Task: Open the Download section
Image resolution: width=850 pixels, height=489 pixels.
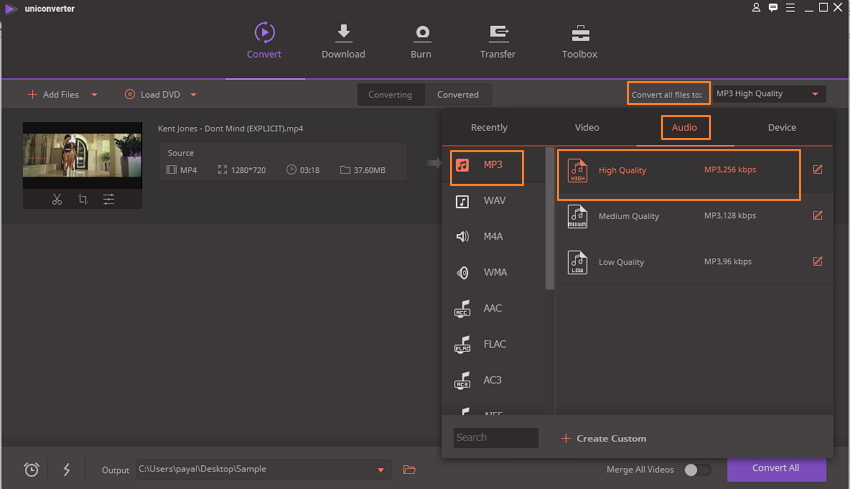Action: [343, 41]
